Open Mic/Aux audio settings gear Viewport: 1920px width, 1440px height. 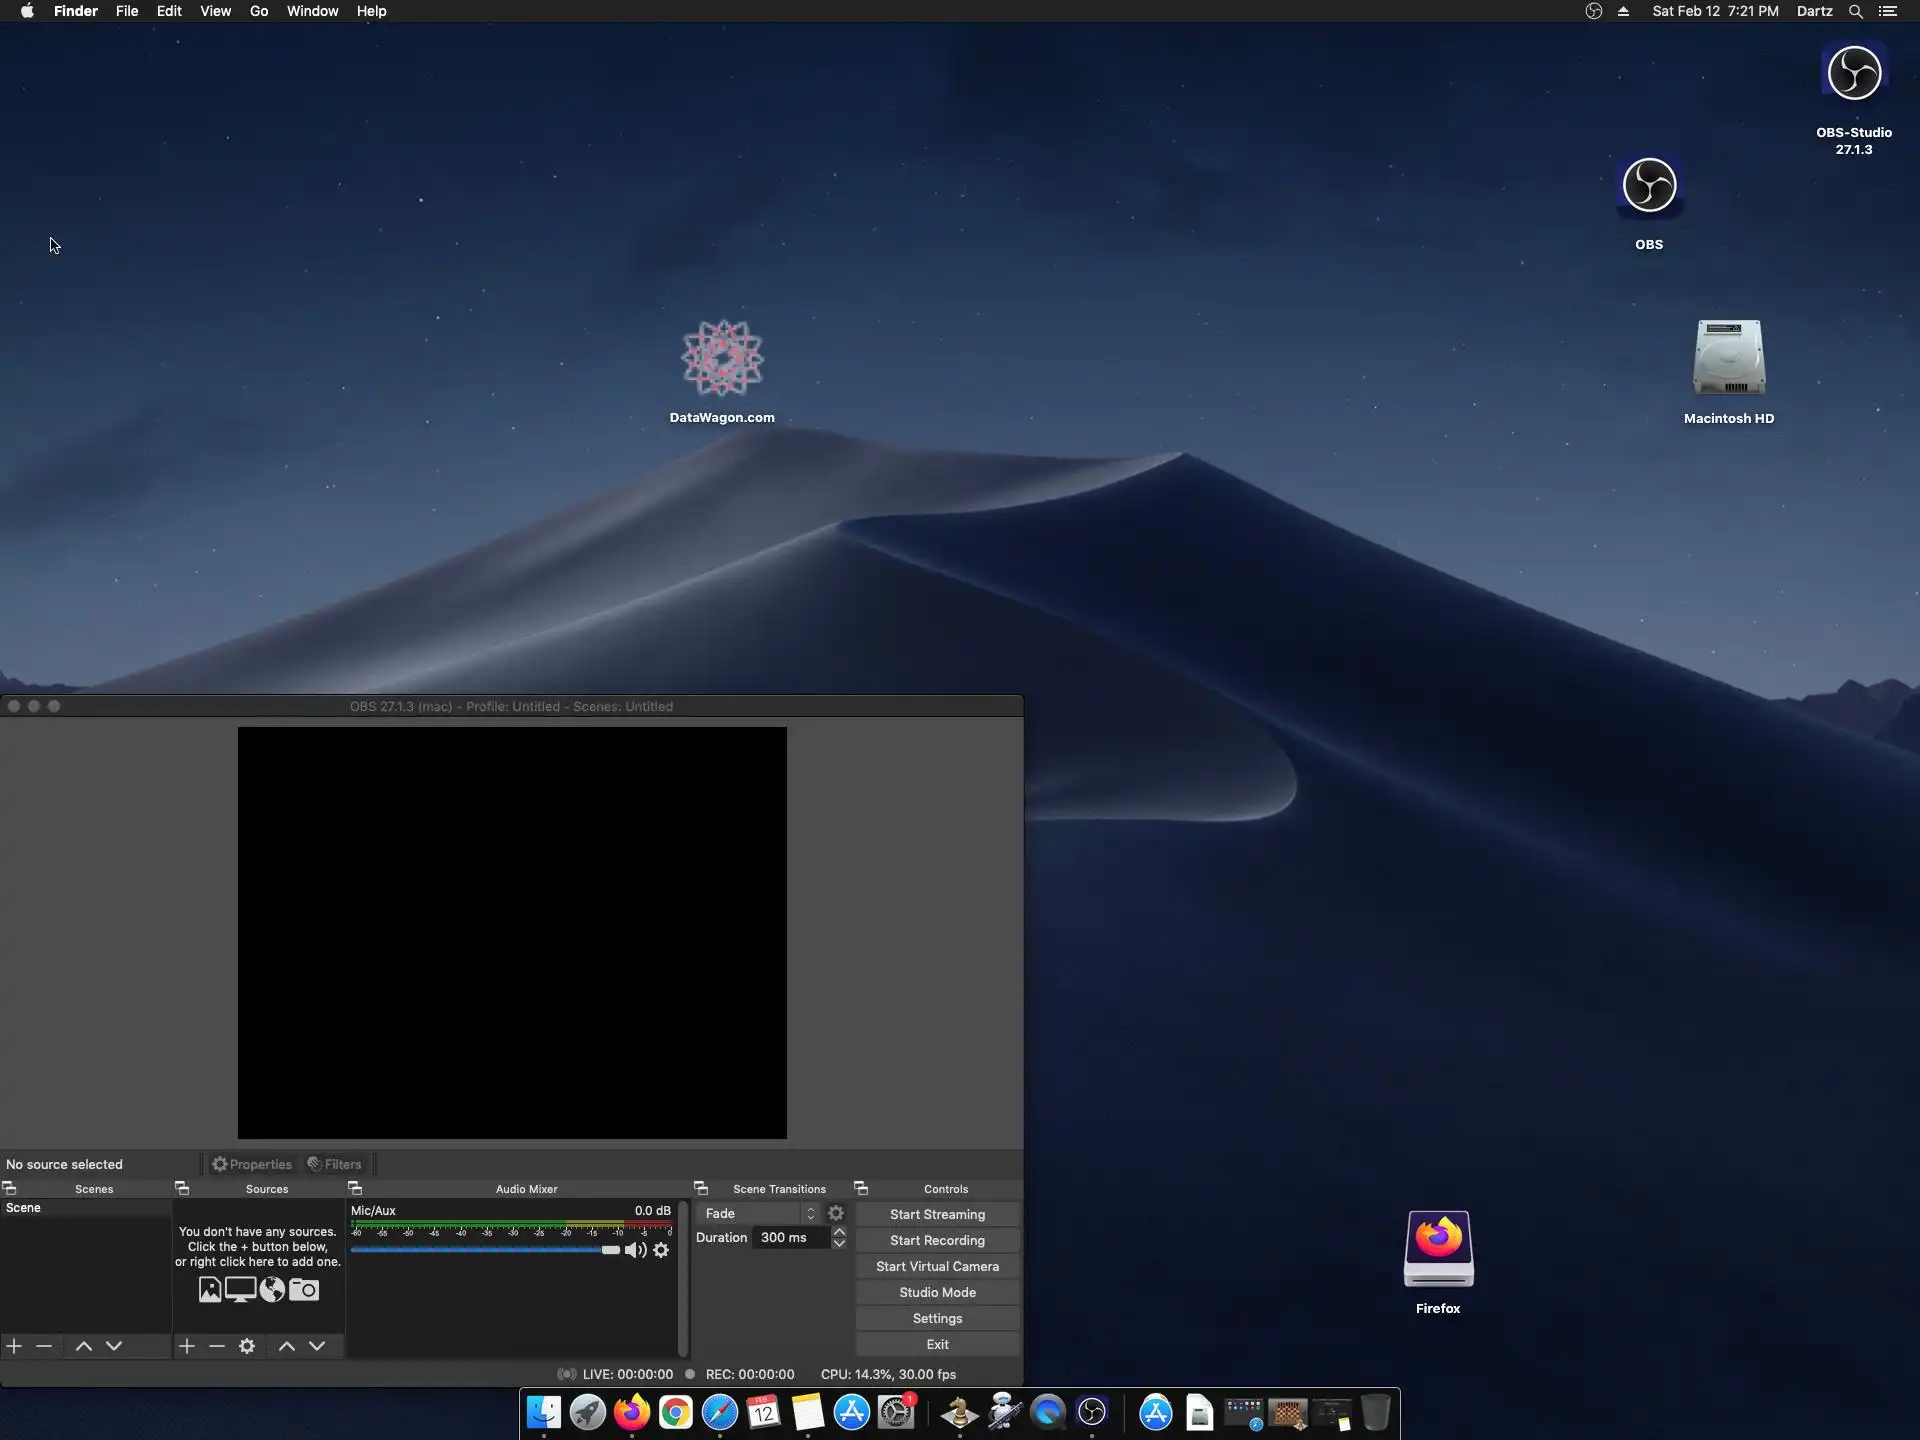pyautogui.click(x=661, y=1250)
